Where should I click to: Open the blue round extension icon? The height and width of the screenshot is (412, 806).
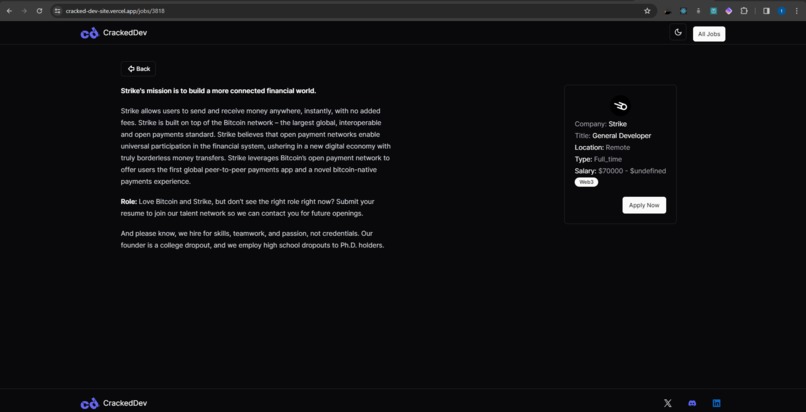pyautogui.click(x=683, y=11)
